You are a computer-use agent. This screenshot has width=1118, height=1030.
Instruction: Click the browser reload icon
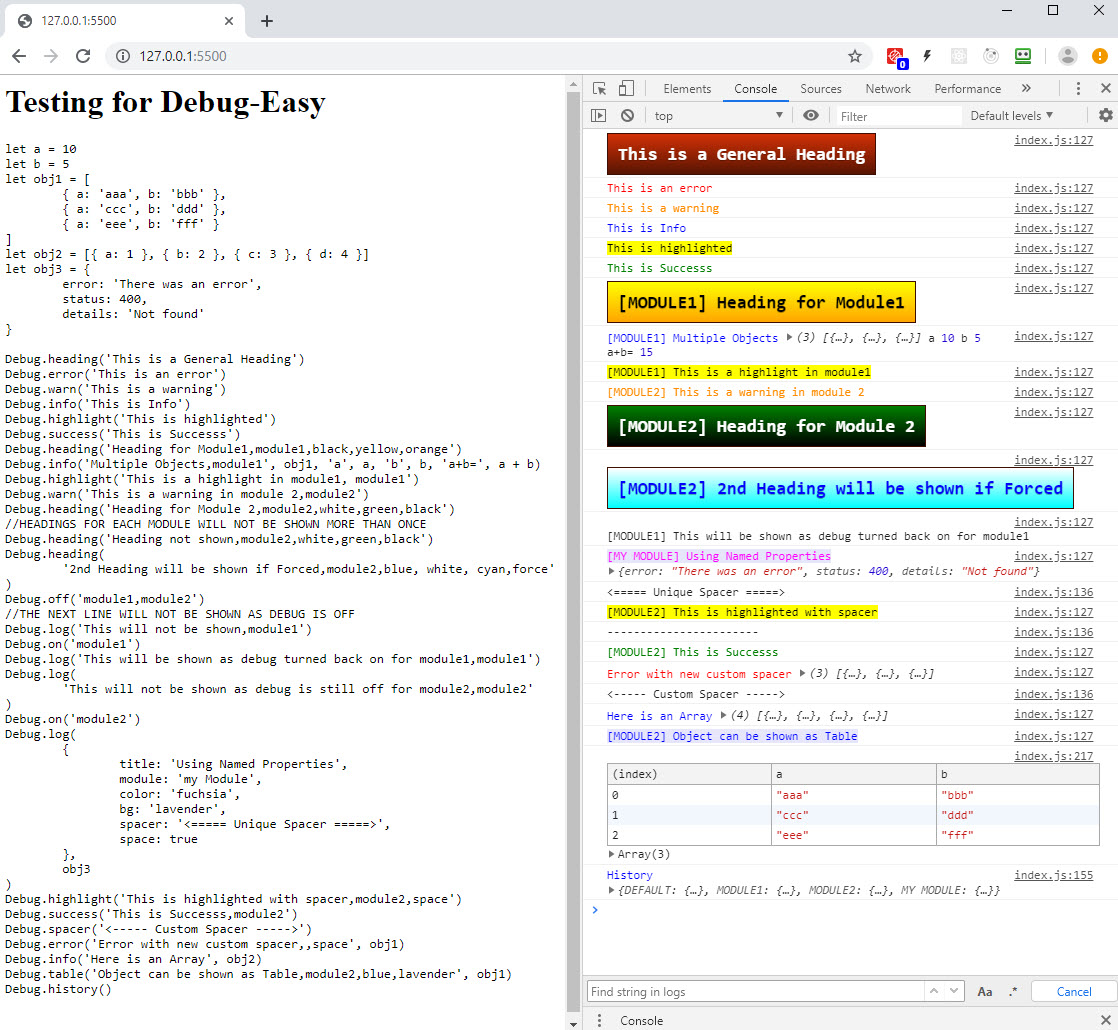[82, 56]
